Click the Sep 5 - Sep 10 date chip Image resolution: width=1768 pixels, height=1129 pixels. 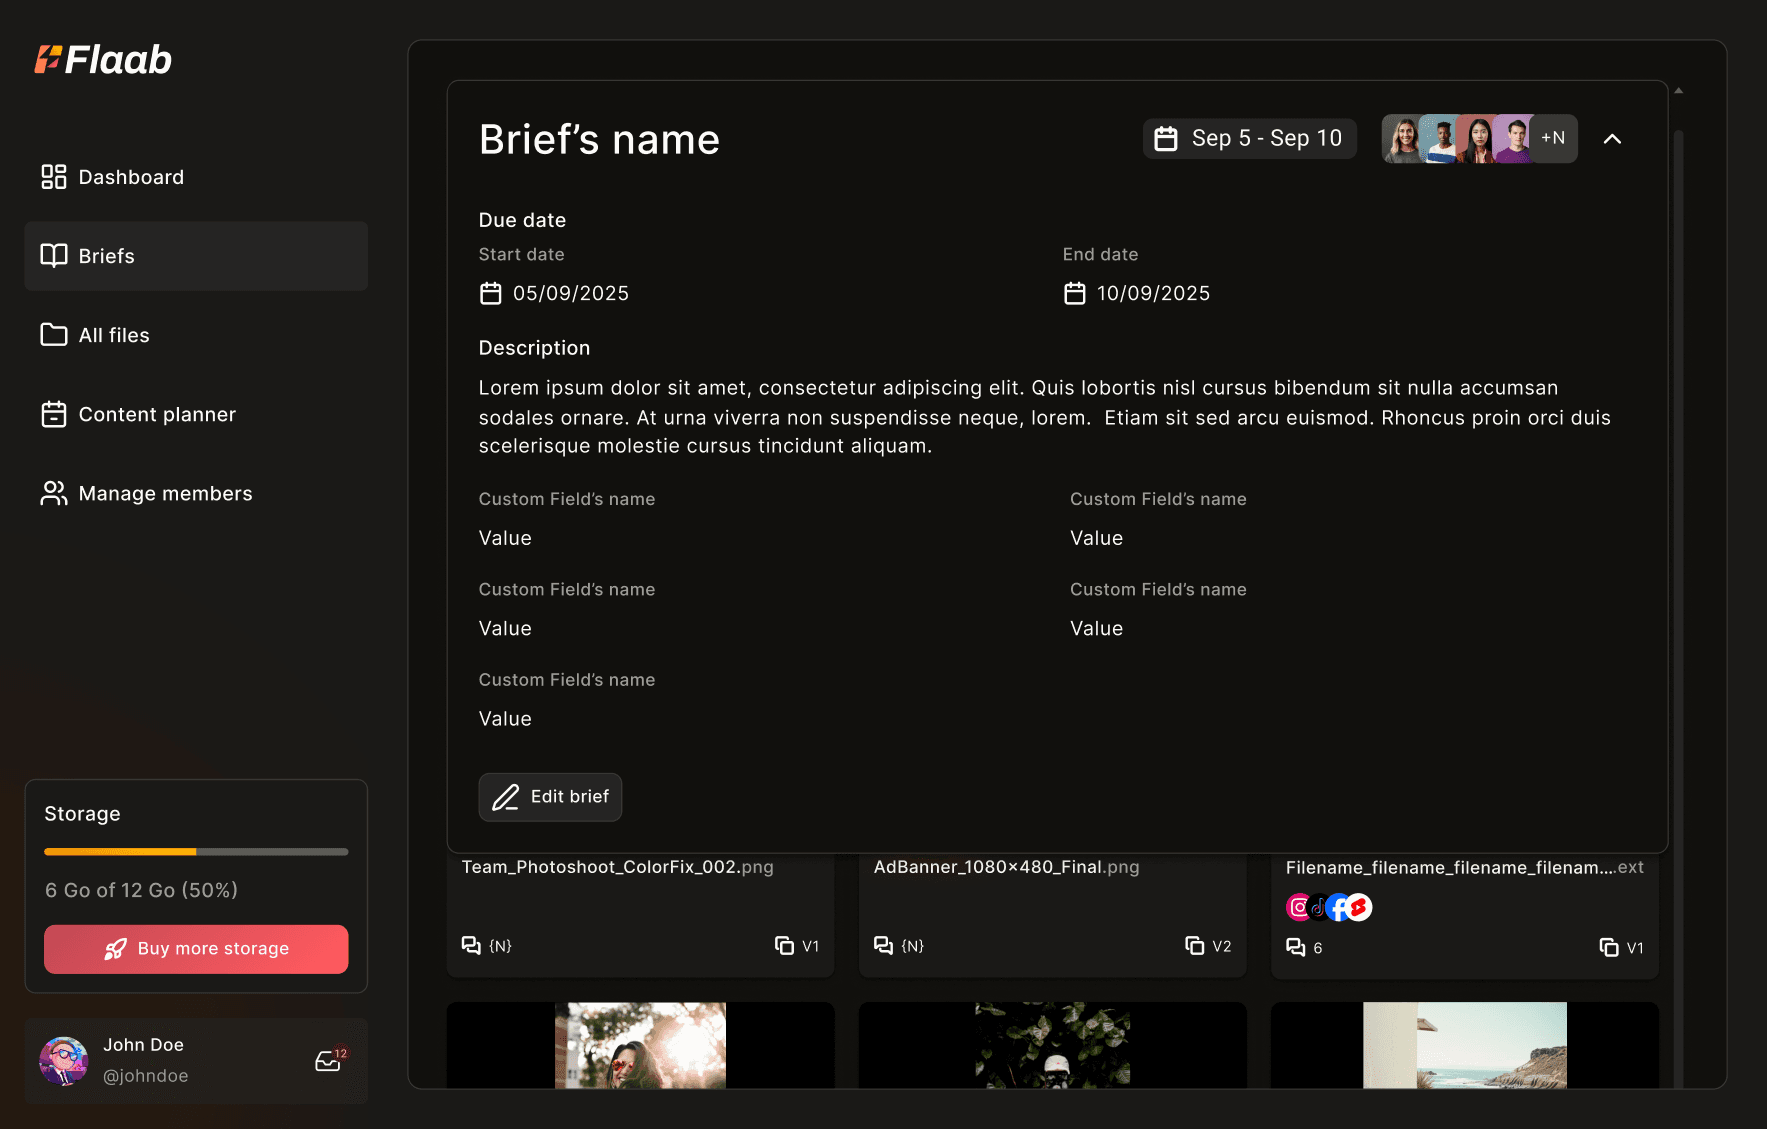[1250, 138]
